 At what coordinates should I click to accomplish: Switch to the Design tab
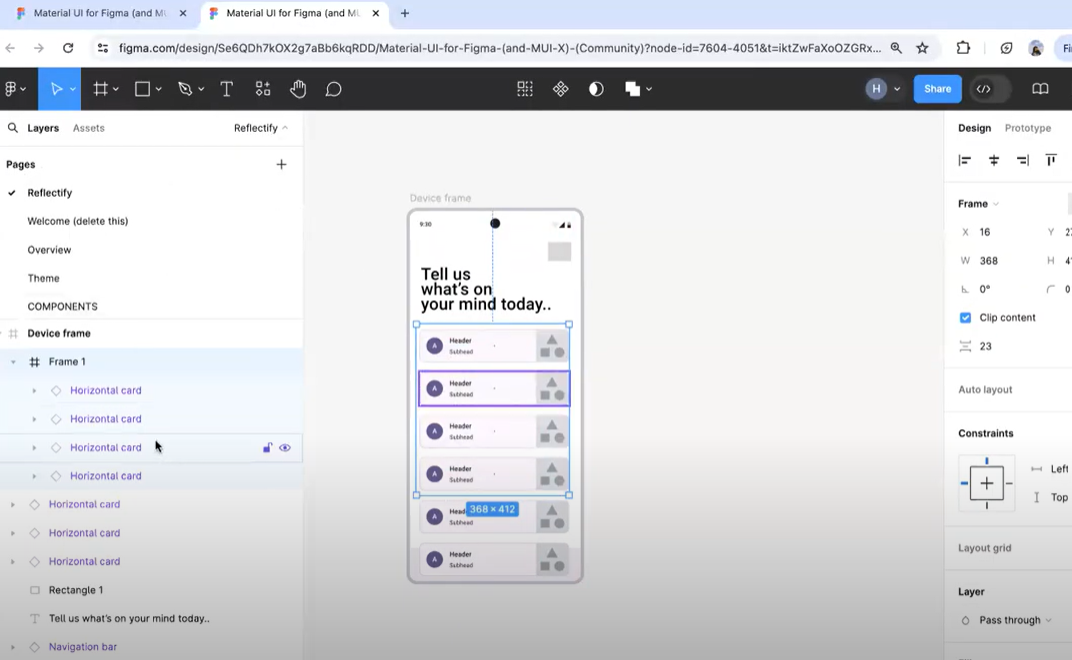(x=974, y=128)
